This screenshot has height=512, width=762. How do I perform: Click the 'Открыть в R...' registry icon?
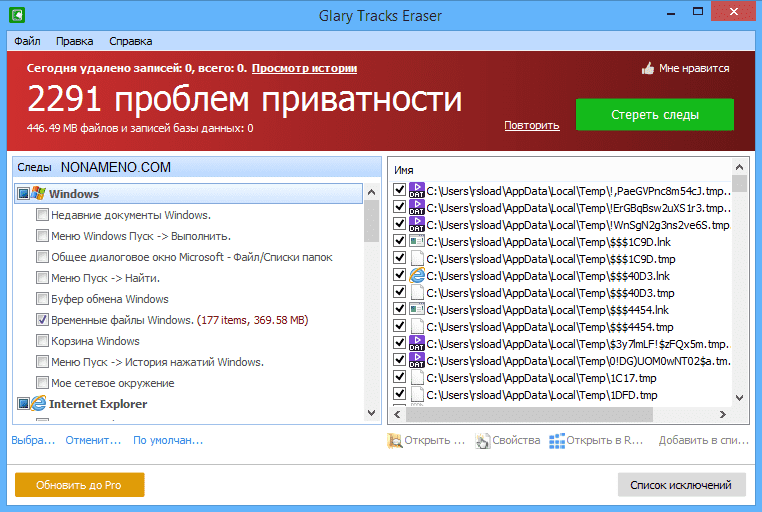coord(558,440)
